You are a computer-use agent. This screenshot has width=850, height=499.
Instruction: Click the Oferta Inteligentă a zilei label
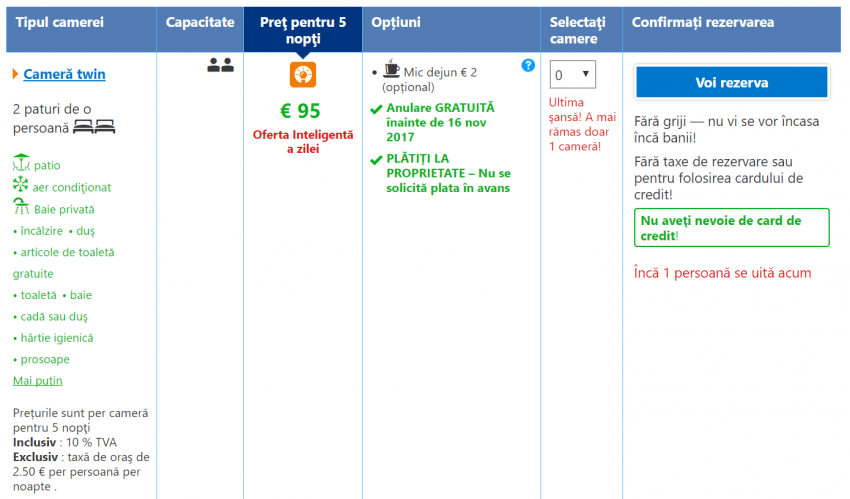[302, 141]
